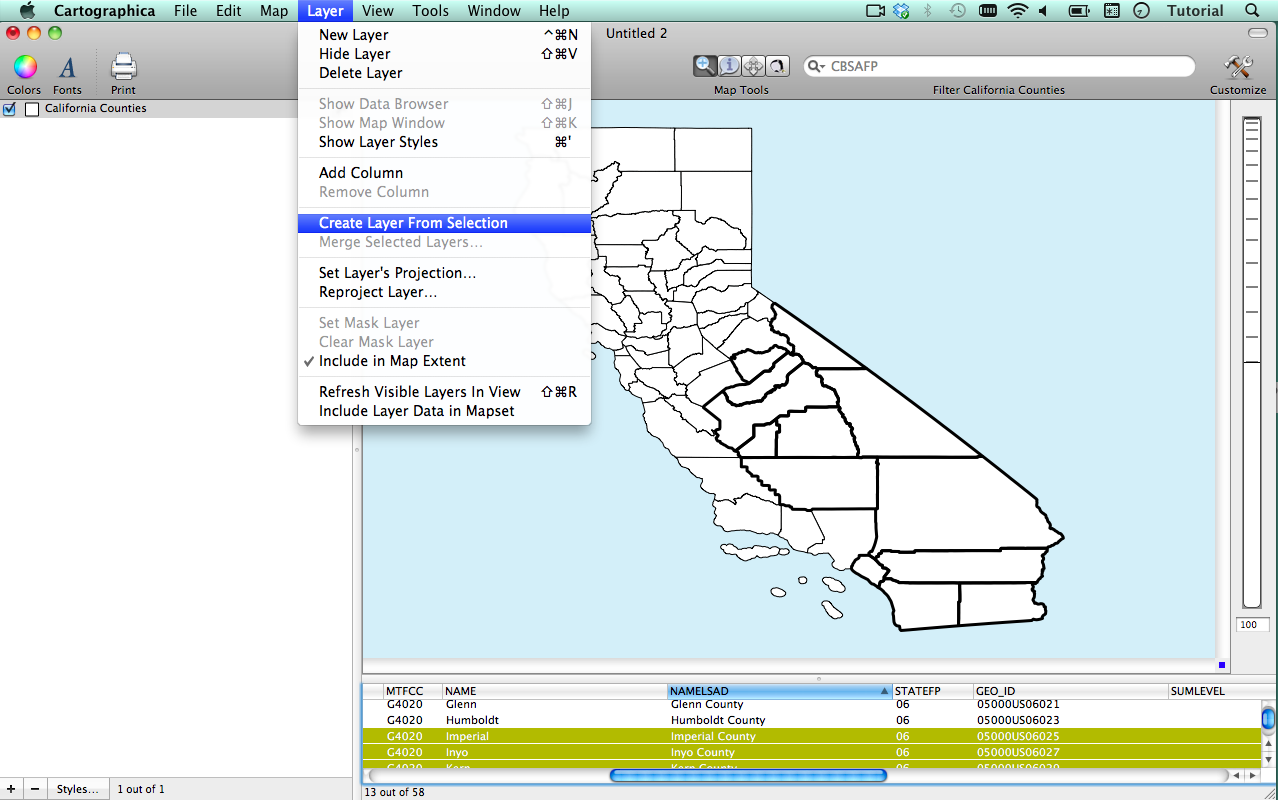Select the Imperial County table row
Viewport: 1278px width, 800px height.
[x=712, y=736]
